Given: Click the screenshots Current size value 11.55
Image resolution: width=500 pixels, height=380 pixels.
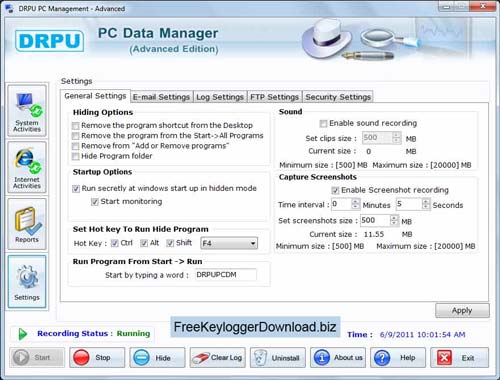Looking at the screenshot, I should (374, 234).
